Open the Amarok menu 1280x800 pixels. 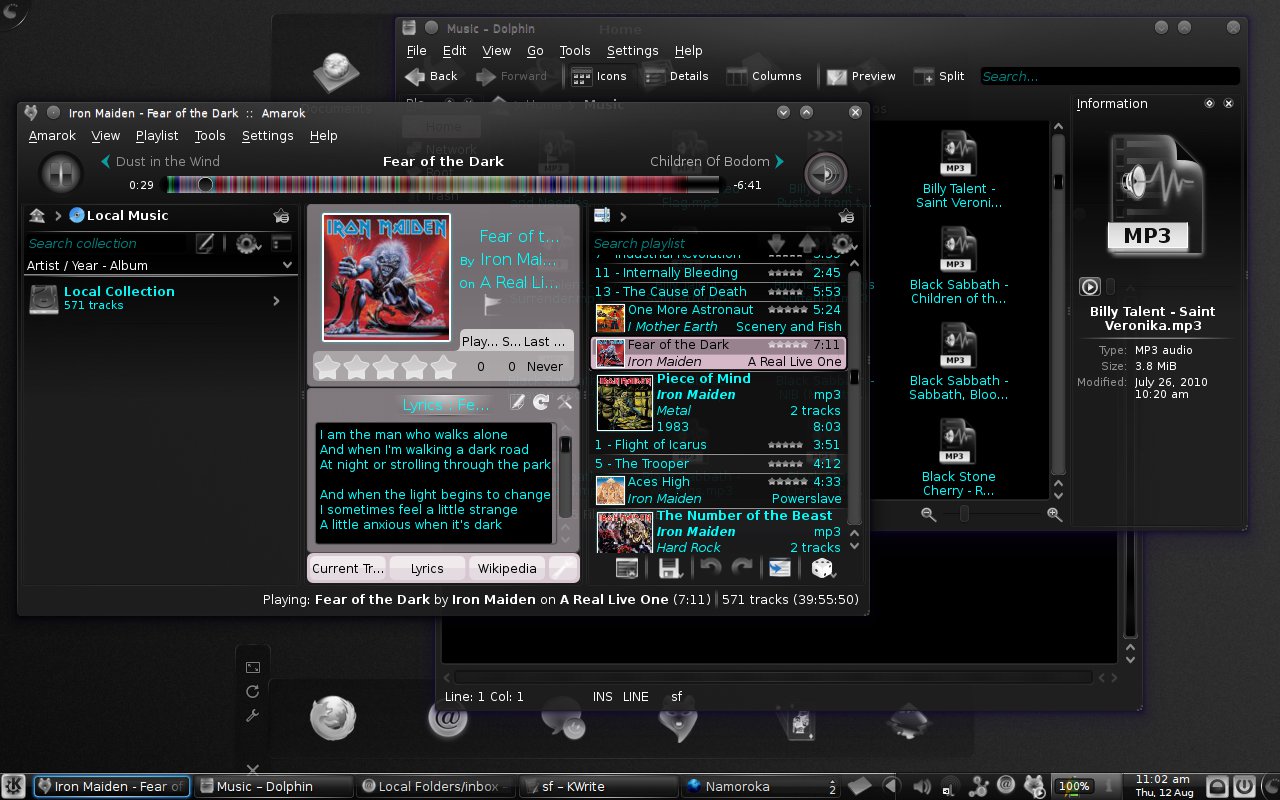[x=52, y=135]
